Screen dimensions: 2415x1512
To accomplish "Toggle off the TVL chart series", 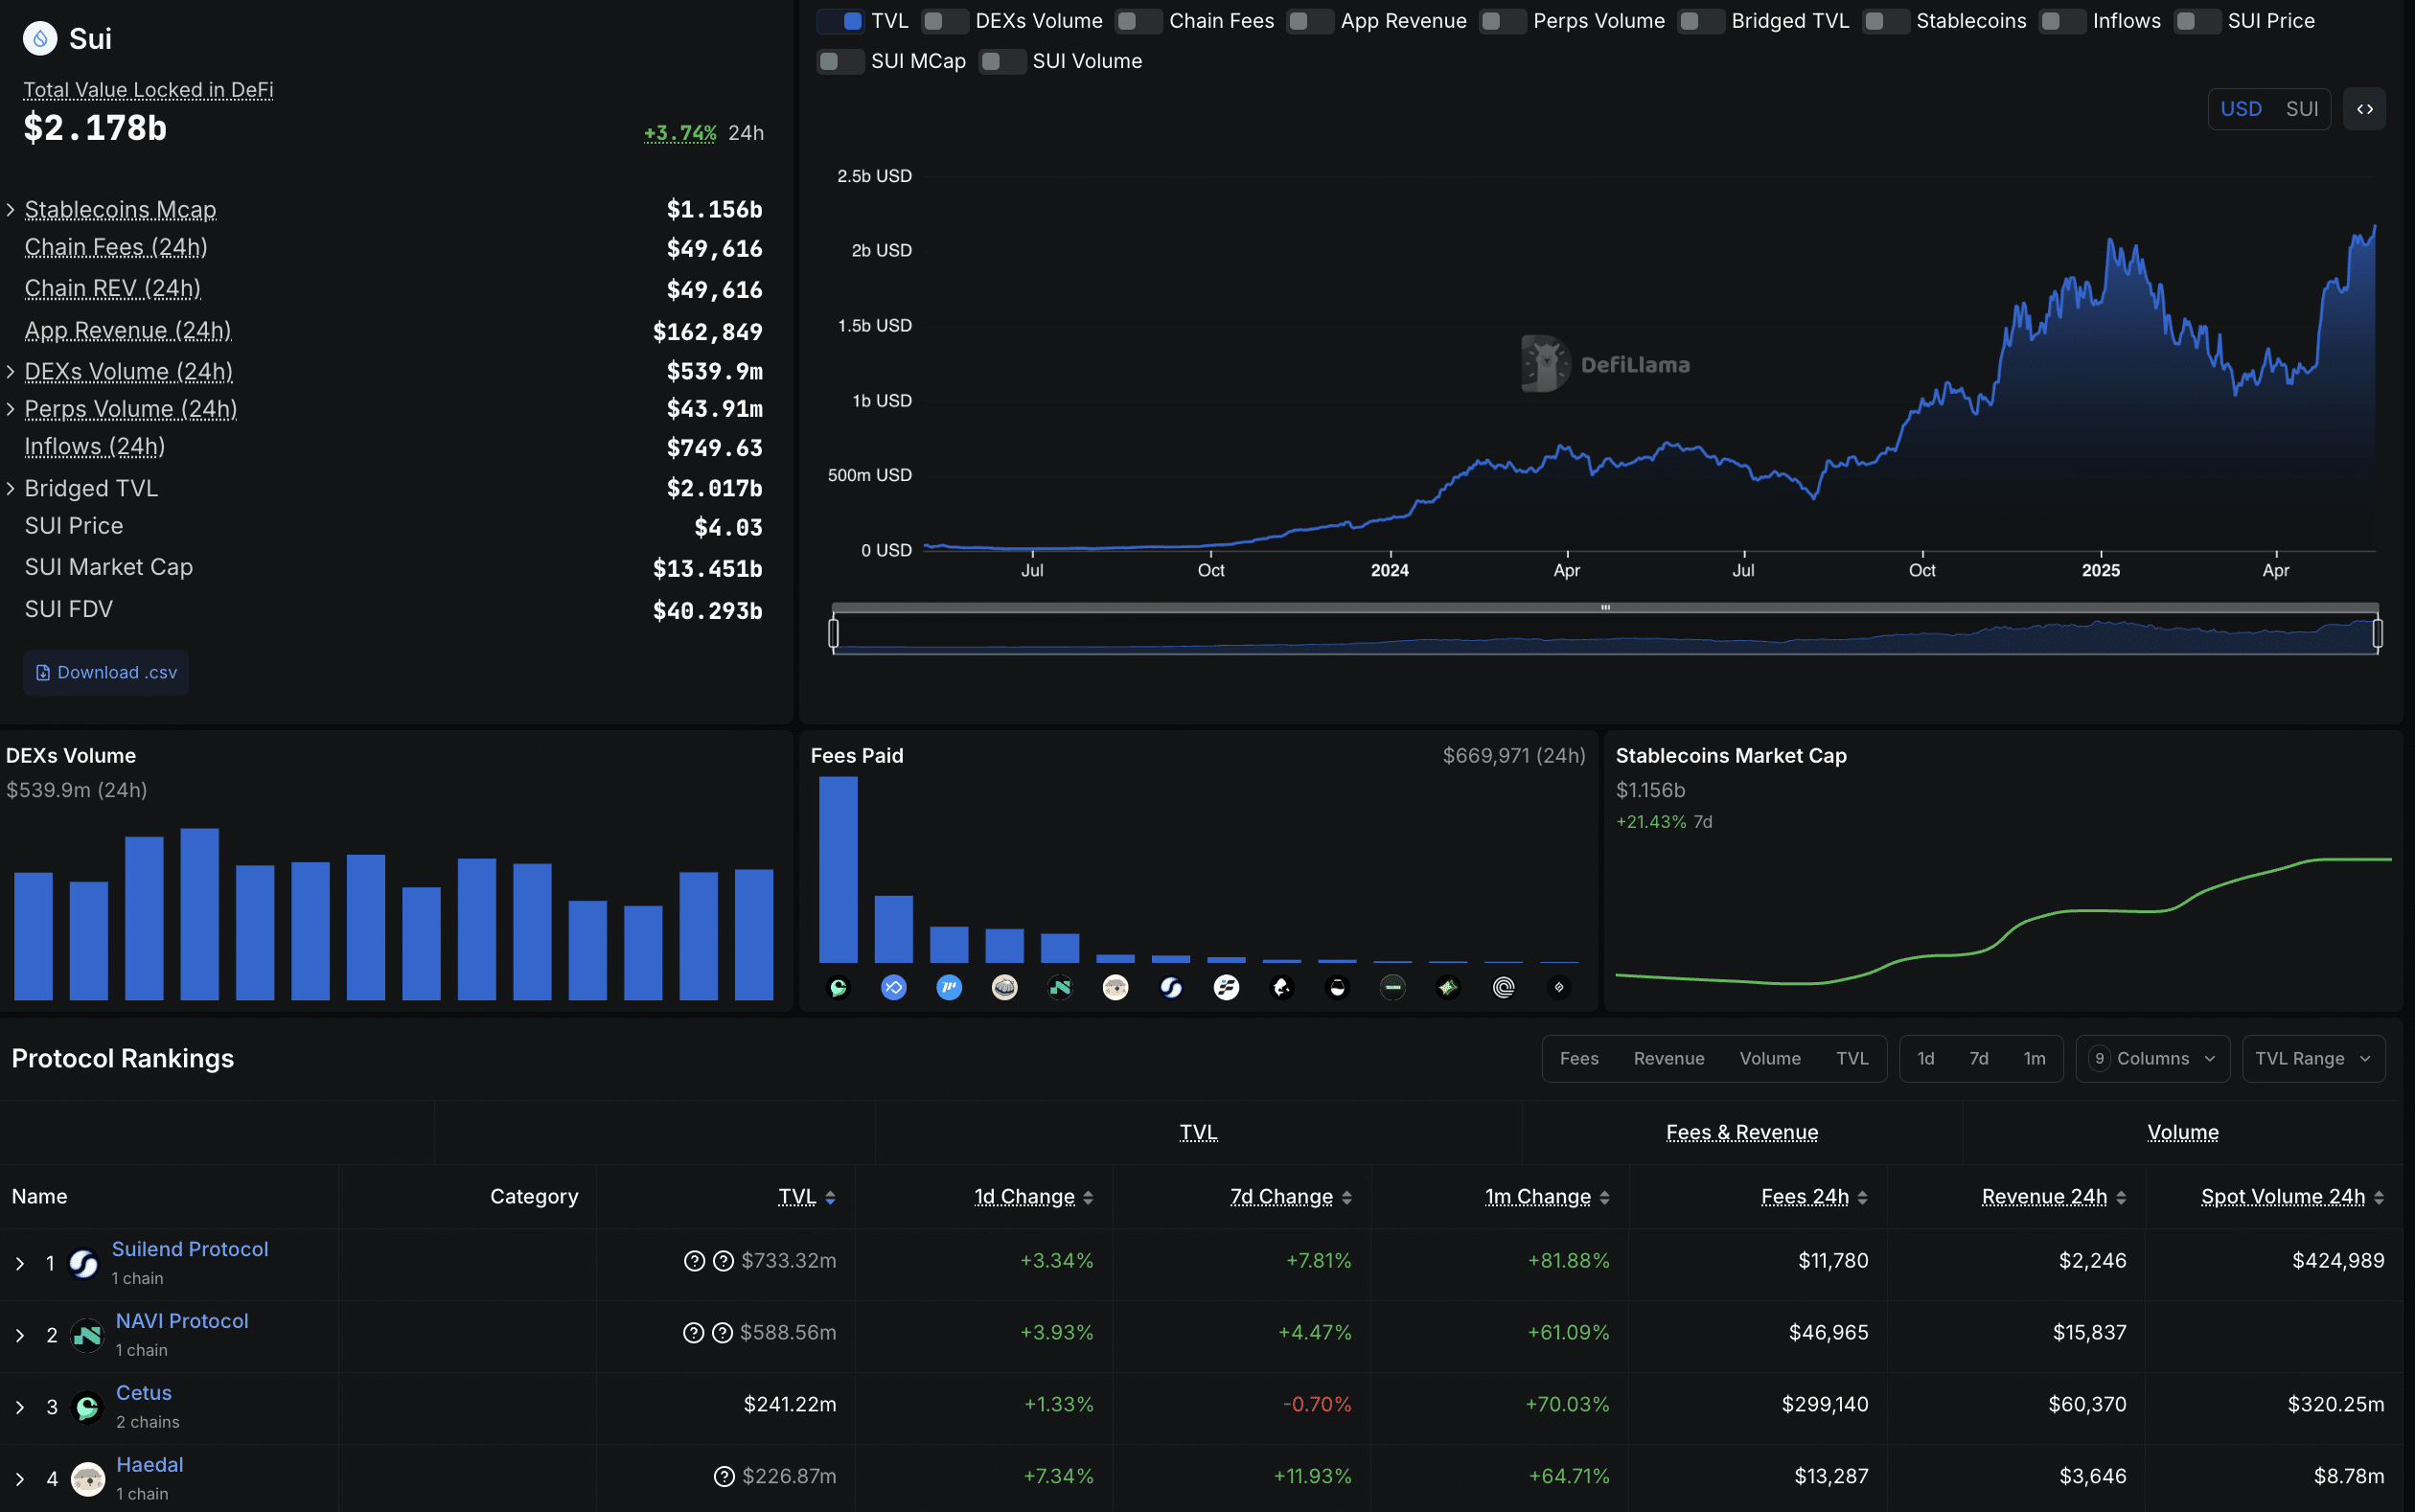I will point(841,21).
